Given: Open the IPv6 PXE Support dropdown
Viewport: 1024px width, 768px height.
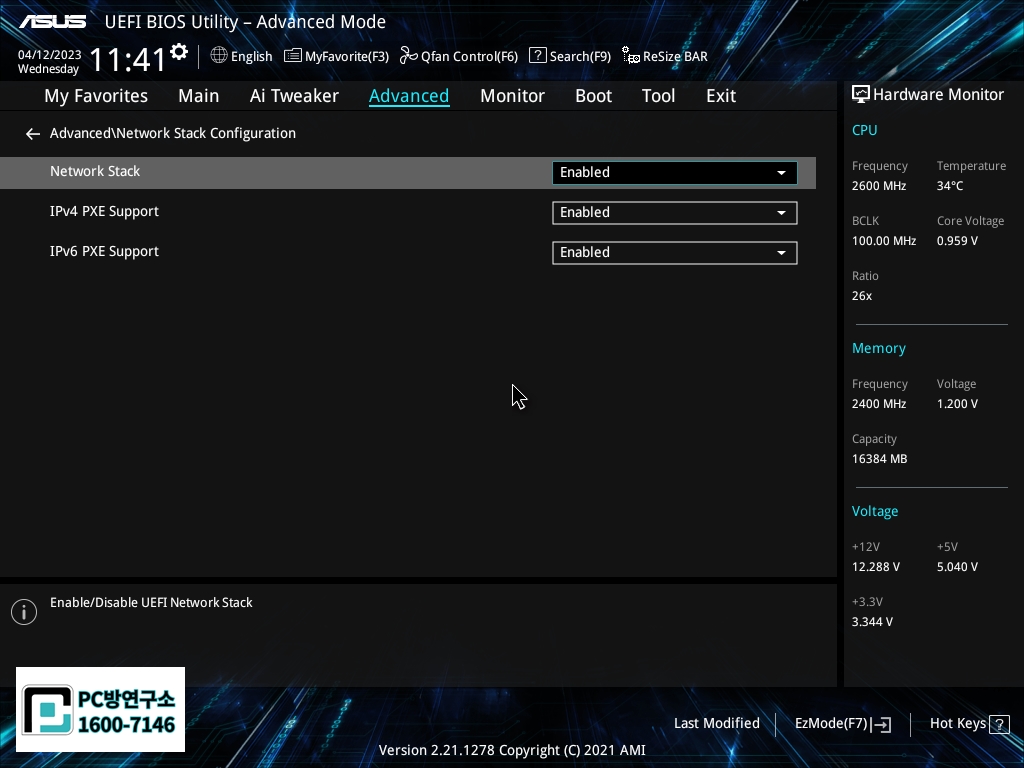Looking at the screenshot, I should tap(675, 253).
